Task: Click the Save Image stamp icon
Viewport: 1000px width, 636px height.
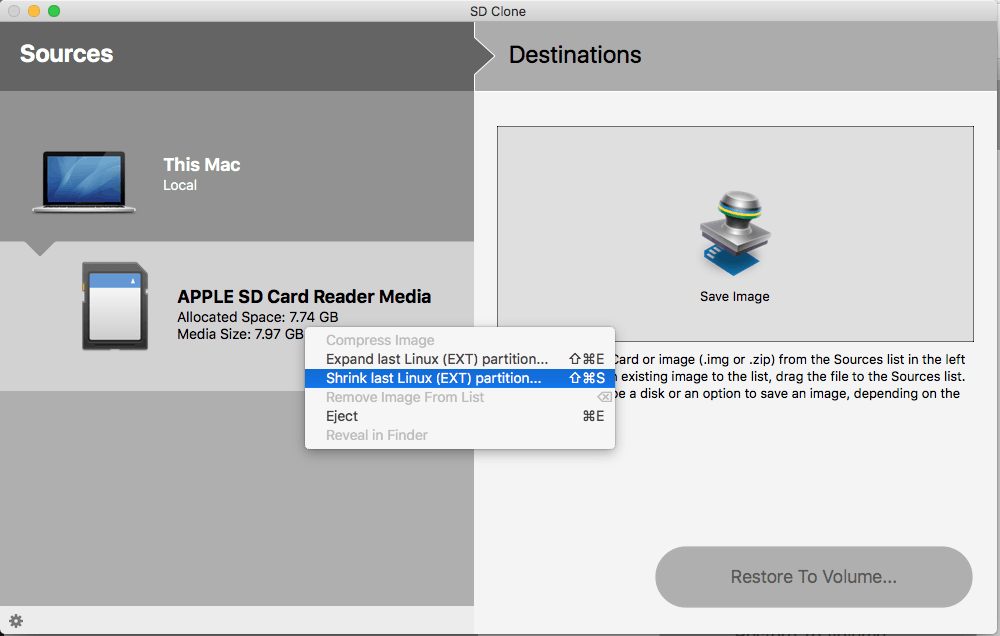Action: [735, 233]
